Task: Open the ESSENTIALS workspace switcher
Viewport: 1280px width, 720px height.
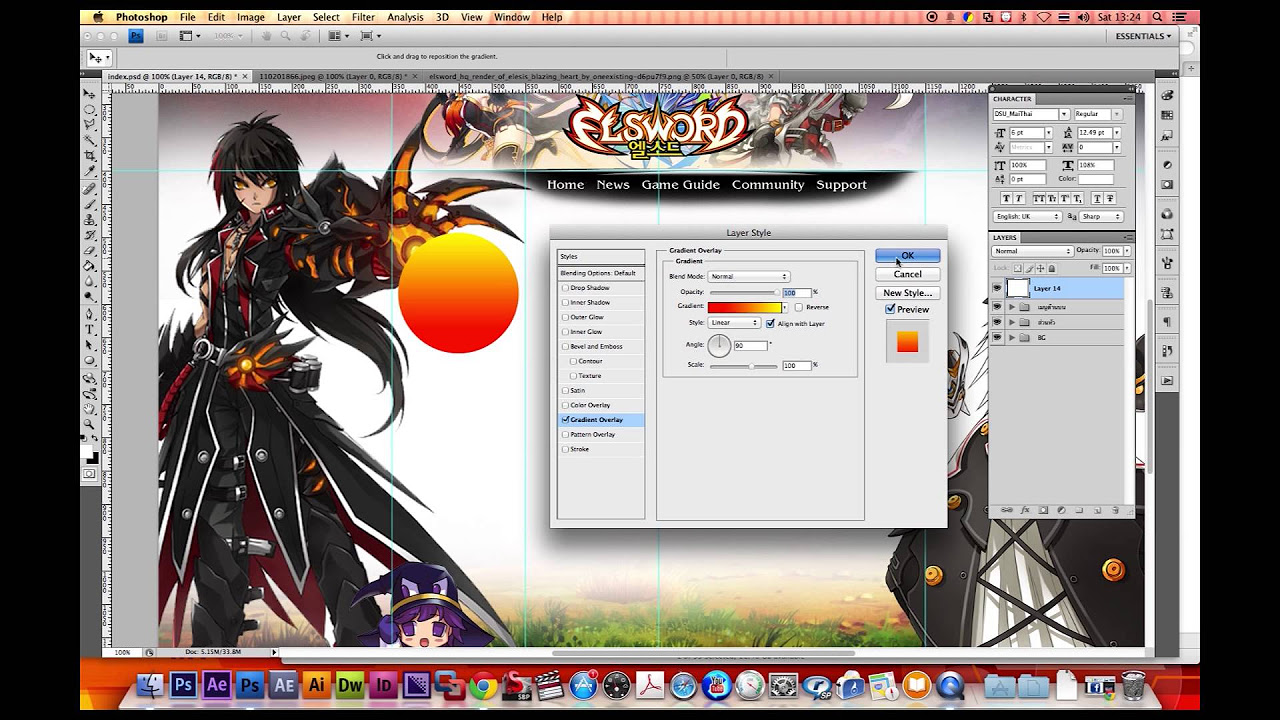Action: coord(1143,36)
